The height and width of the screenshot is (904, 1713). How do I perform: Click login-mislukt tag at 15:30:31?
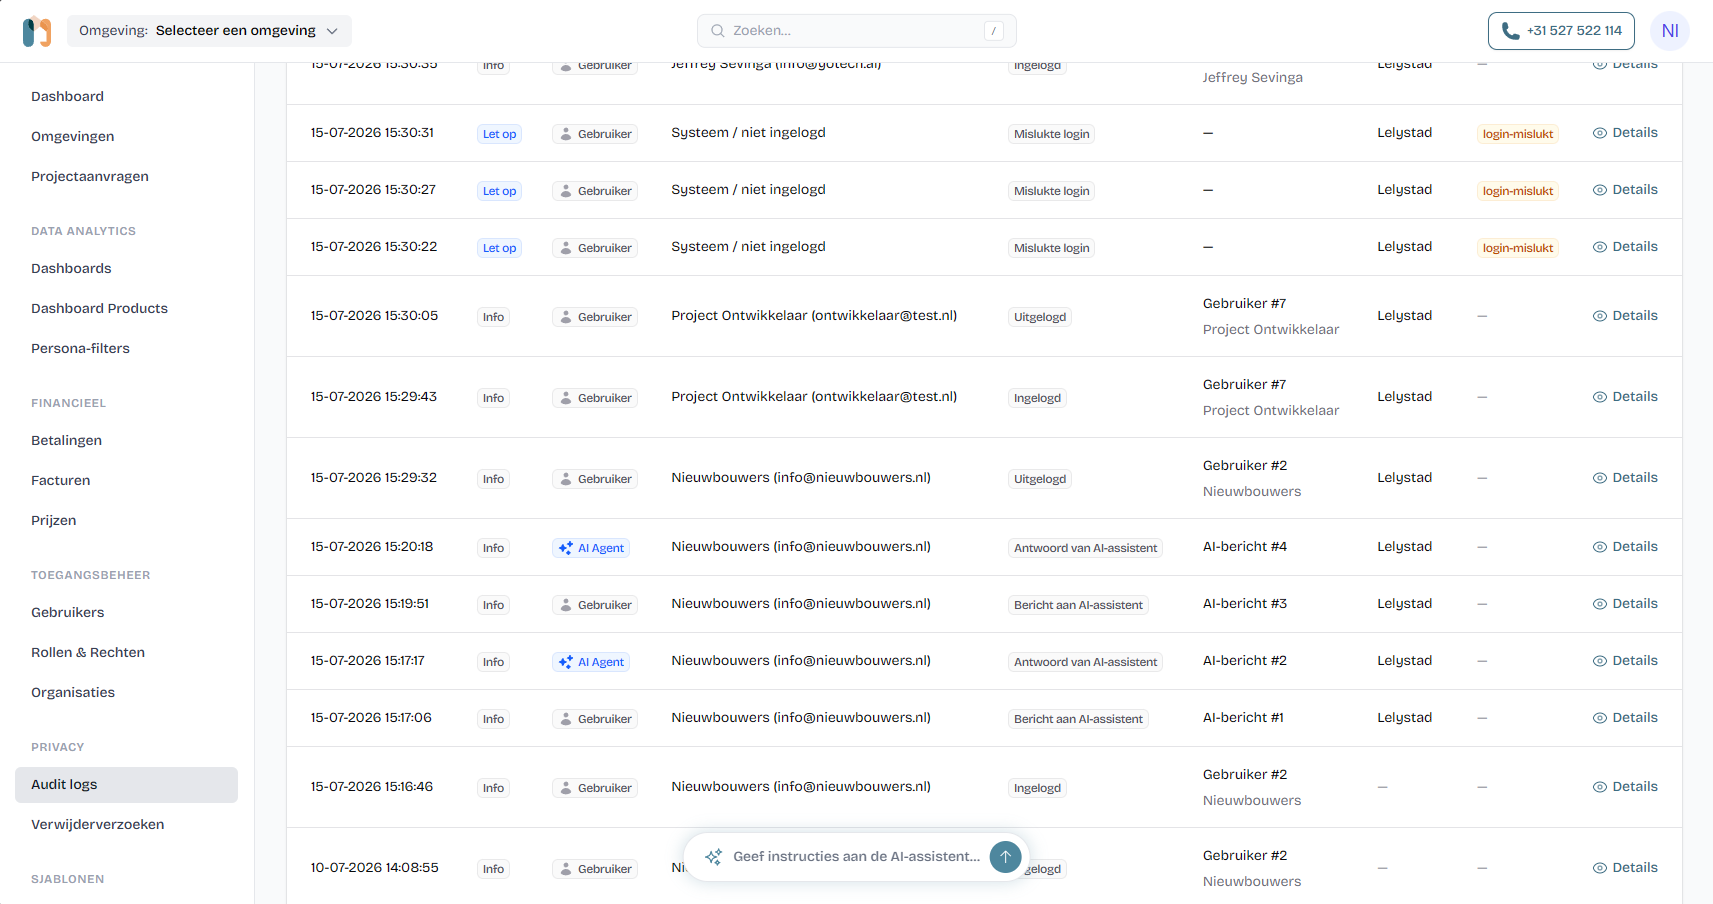click(1518, 134)
